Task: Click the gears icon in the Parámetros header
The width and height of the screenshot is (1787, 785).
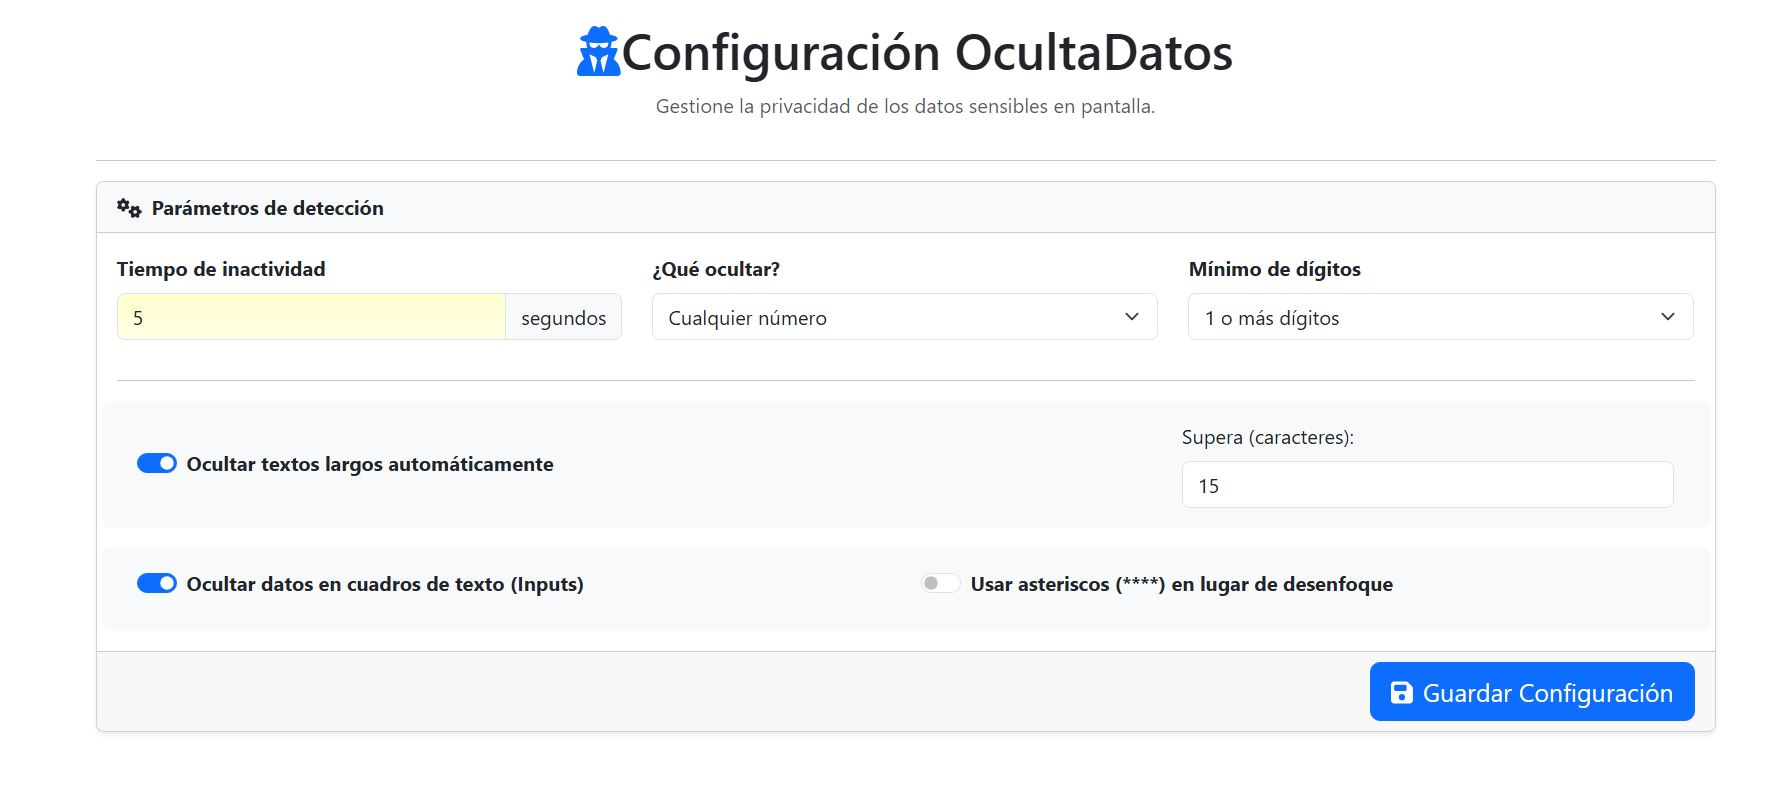Action: point(129,208)
